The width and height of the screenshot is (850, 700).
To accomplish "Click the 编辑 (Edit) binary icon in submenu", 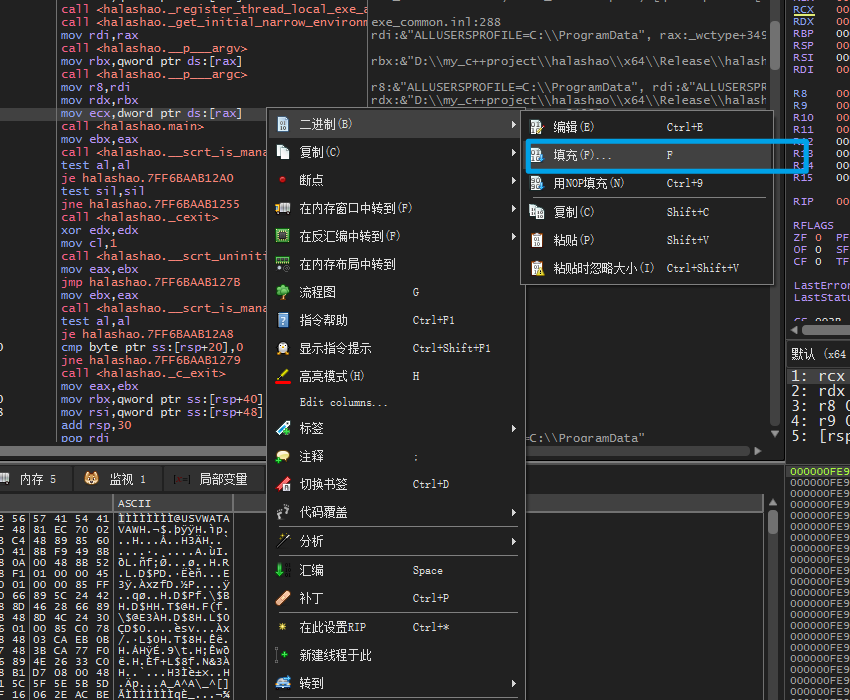I will tap(536, 127).
